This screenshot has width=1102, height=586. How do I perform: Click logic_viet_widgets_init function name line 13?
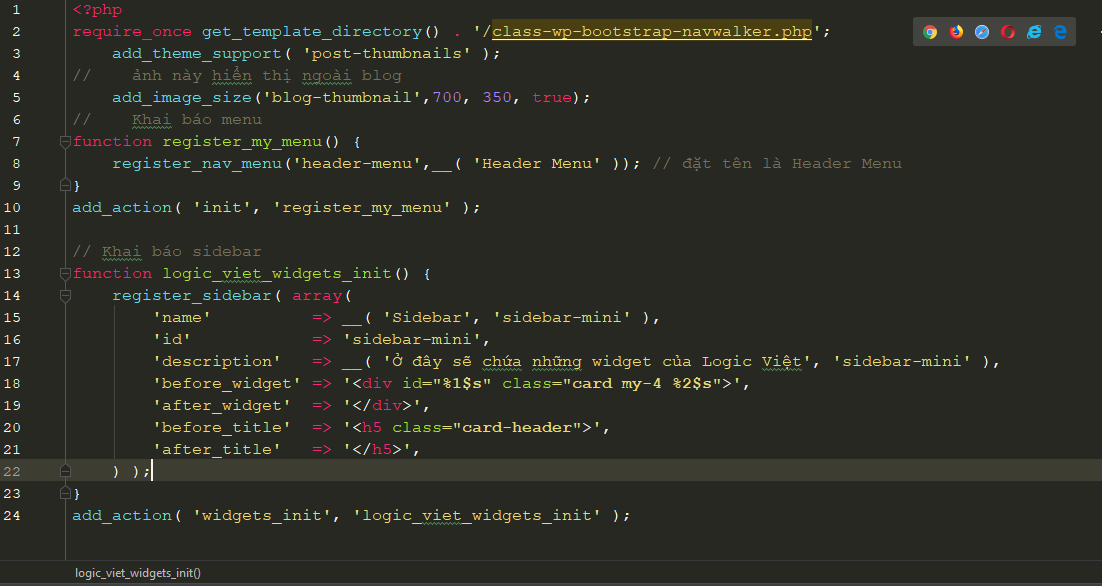278,273
